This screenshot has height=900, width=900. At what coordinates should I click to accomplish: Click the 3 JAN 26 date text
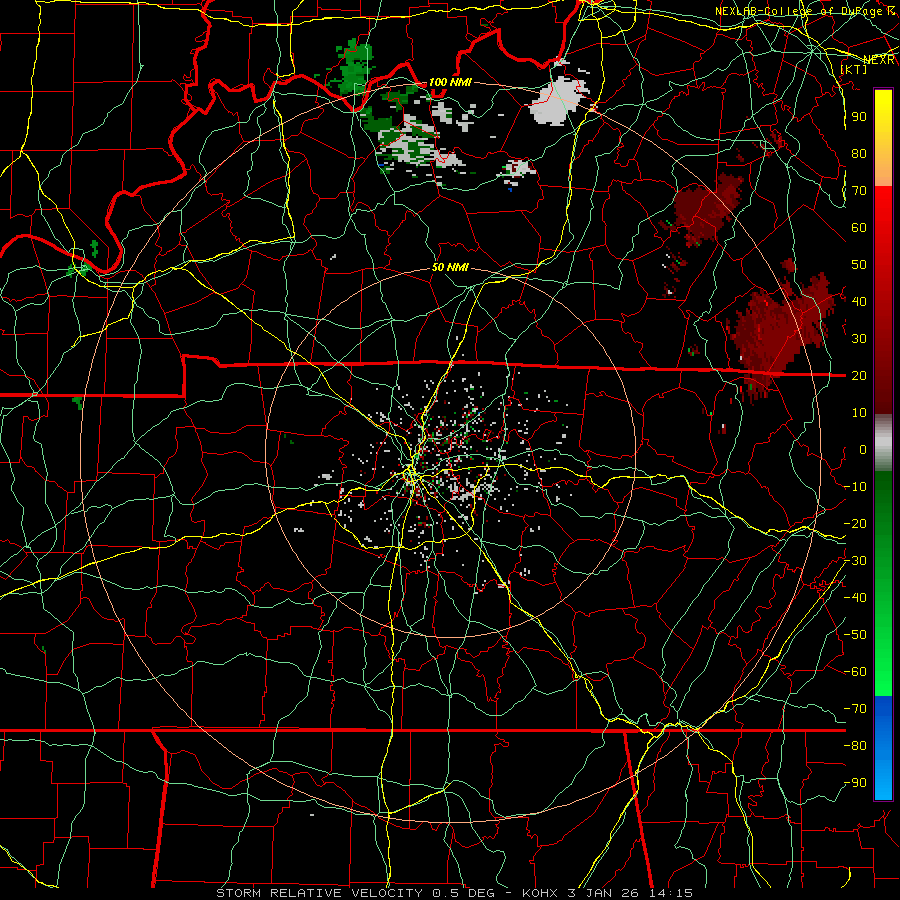606,893
